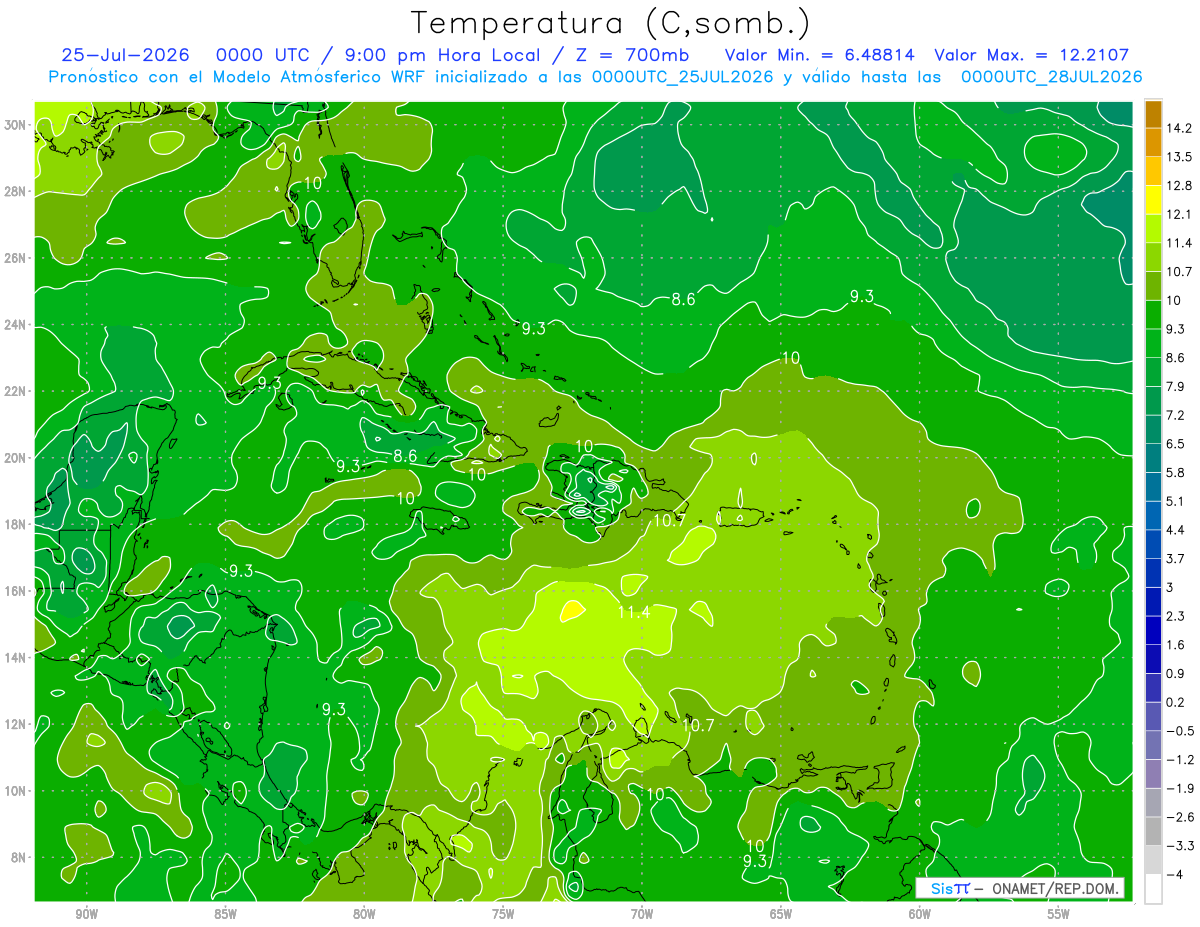Click the '14.2' colorbar label
The height and width of the screenshot is (927, 1200).
(1179, 128)
